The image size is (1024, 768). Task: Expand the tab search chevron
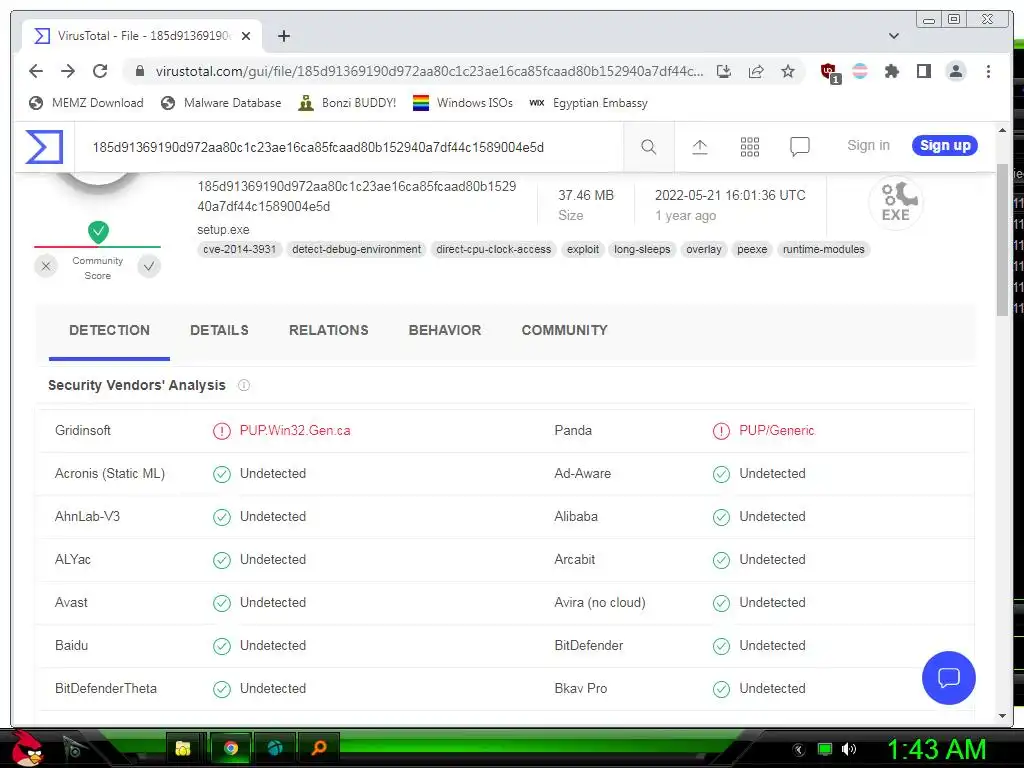click(893, 36)
